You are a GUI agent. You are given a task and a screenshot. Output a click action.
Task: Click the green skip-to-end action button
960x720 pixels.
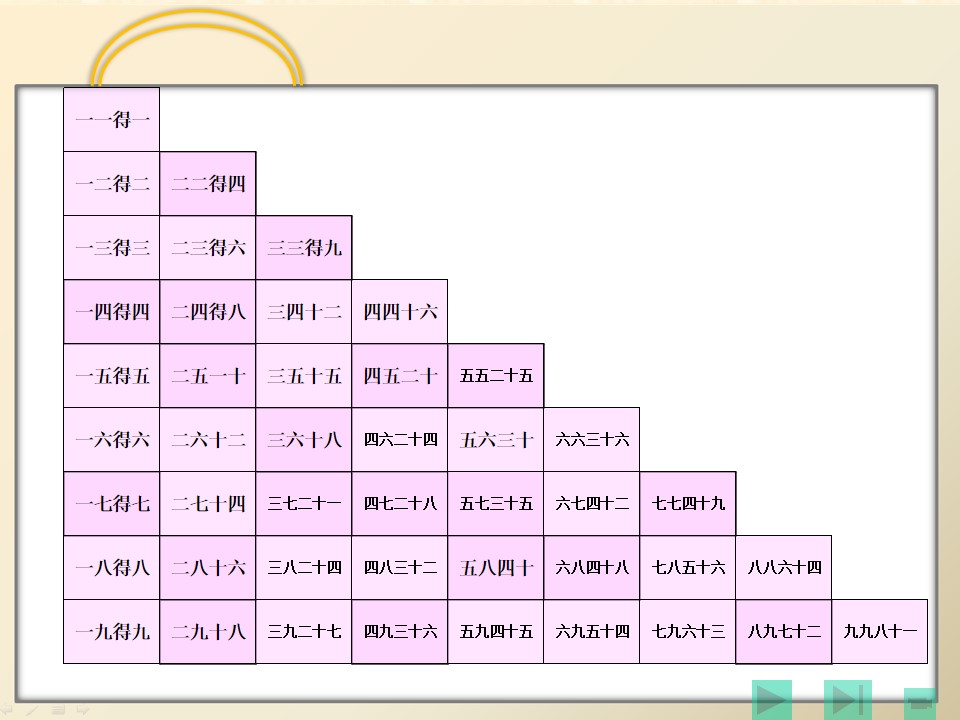pos(848,700)
